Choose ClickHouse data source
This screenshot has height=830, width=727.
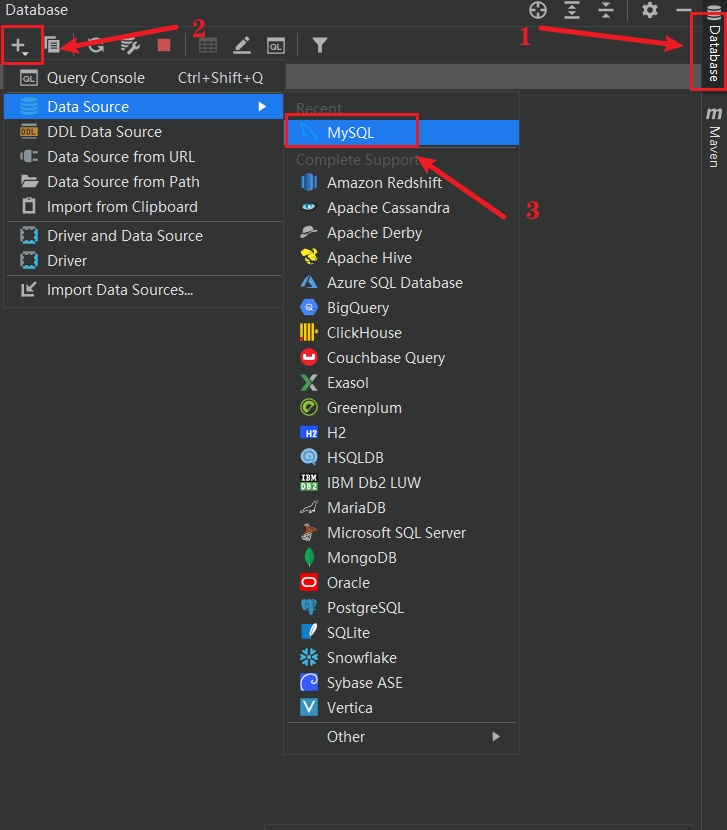point(402,332)
